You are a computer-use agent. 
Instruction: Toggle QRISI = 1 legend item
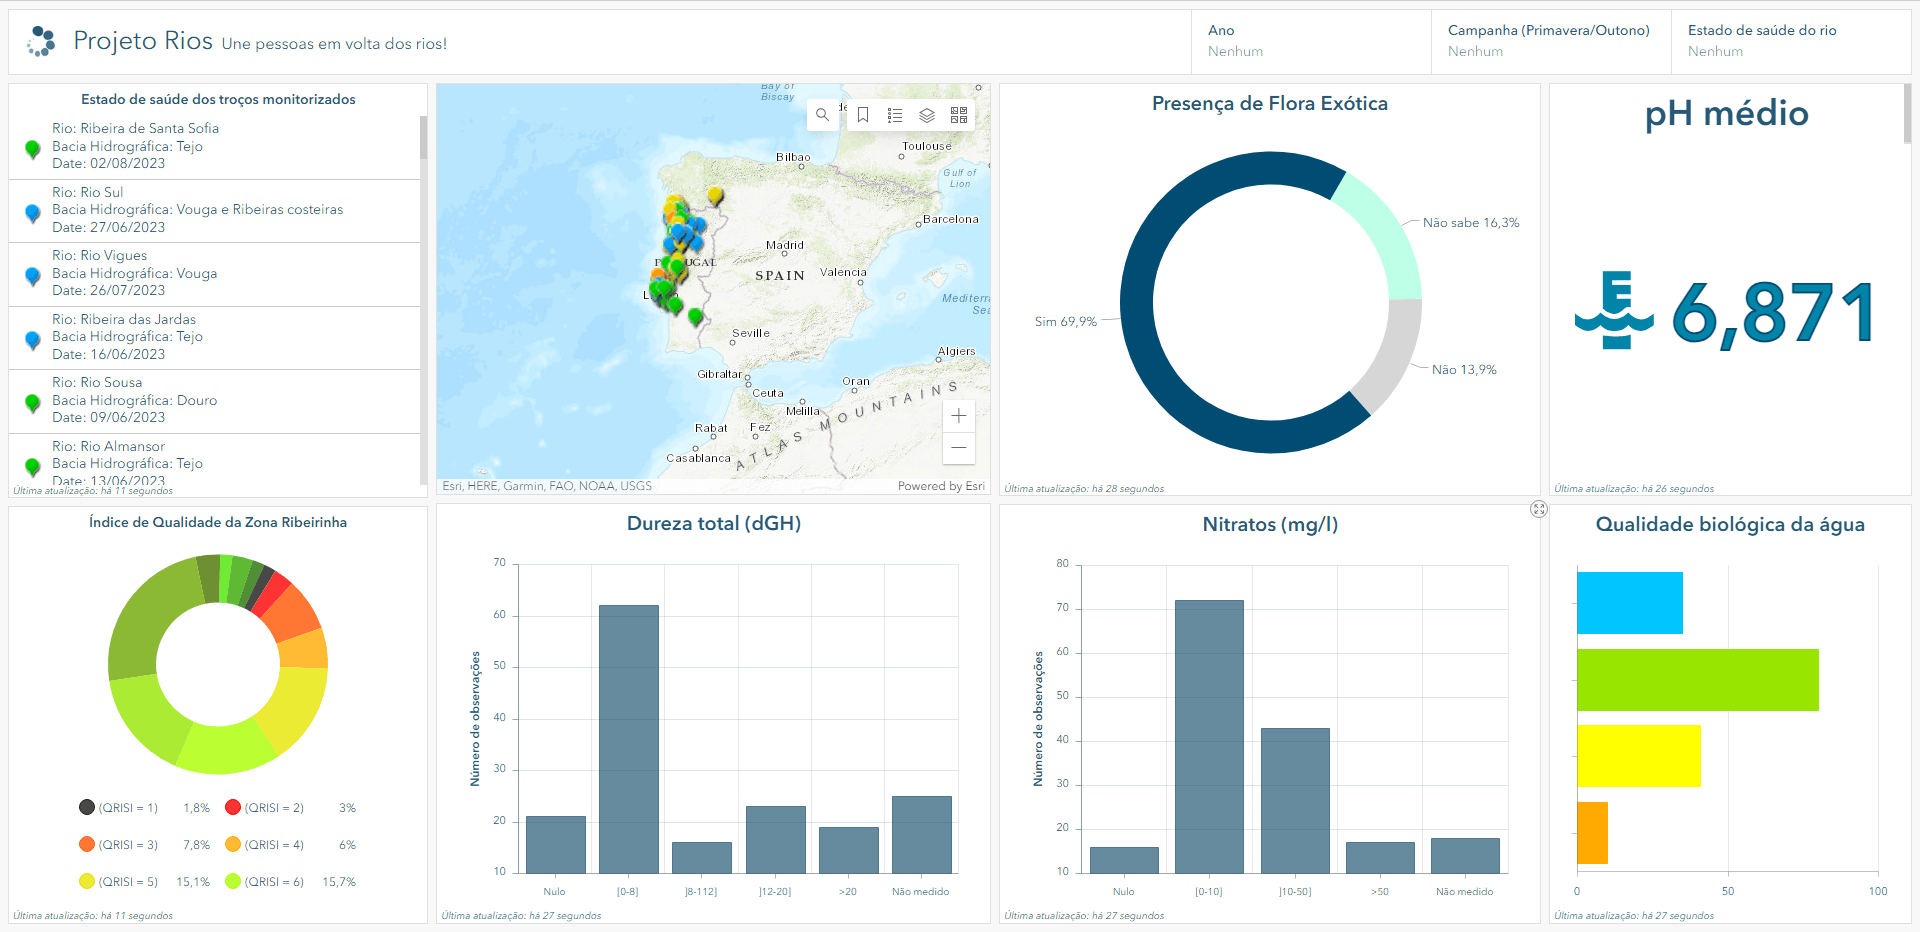click(120, 808)
